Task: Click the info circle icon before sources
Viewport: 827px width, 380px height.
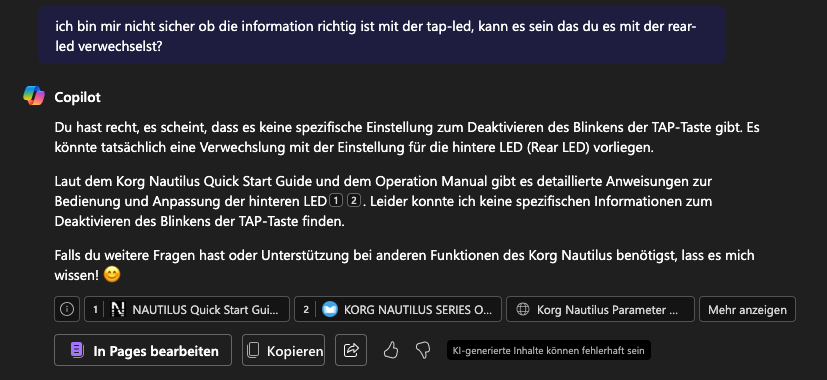Action: pyautogui.click(x=67, y=309)
